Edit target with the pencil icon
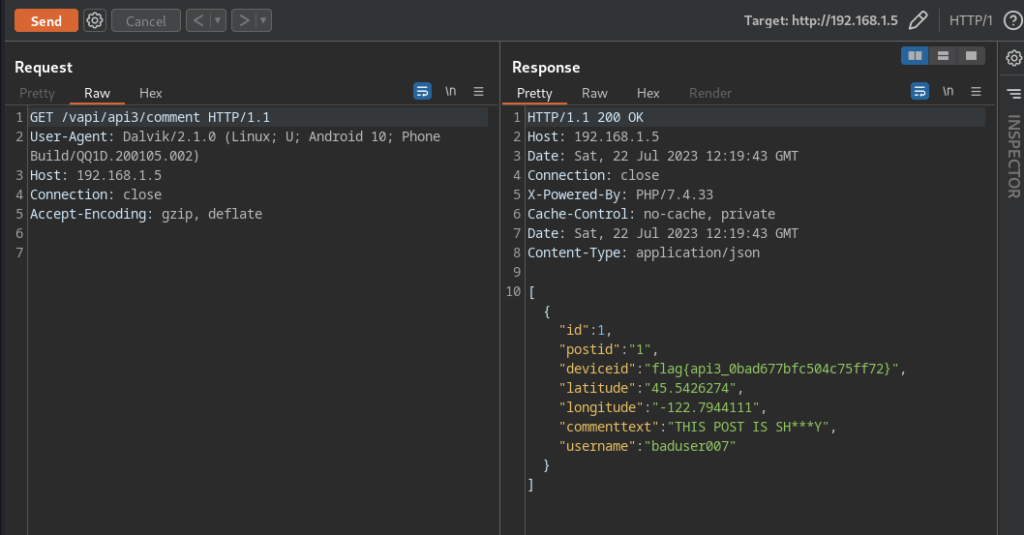Image resolution: width=1024 pixels, height=535 pixels. [918, 20]
